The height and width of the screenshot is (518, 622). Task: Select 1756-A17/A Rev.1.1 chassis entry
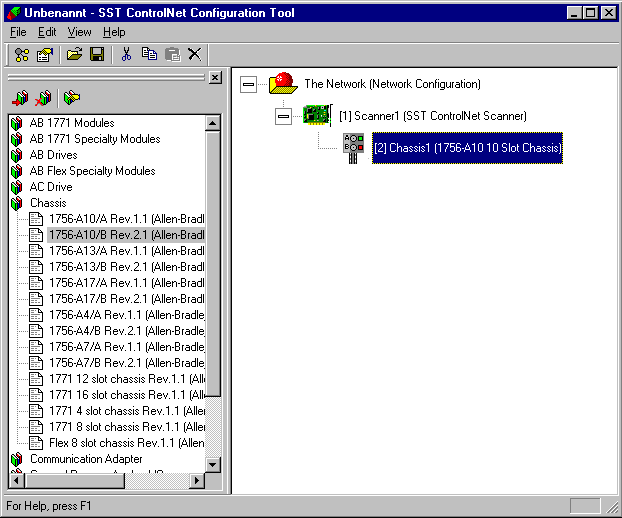pyautogui.click(x=127, y=283)
